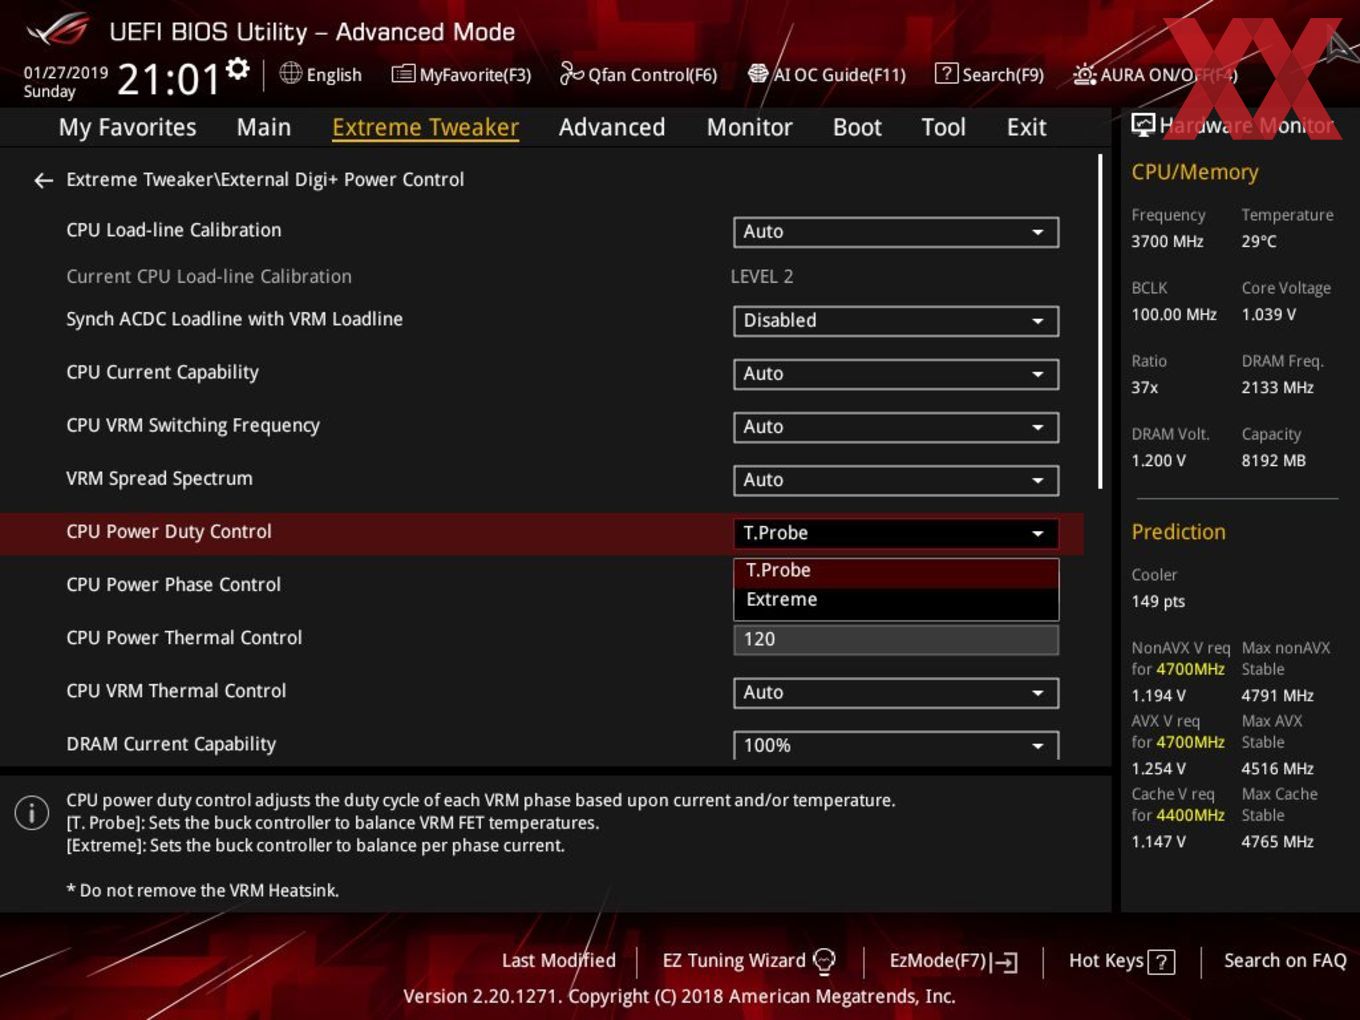Select CPU Power Duty Control row label
This screenshot has width=1360, height=1020.
[168, 532]
